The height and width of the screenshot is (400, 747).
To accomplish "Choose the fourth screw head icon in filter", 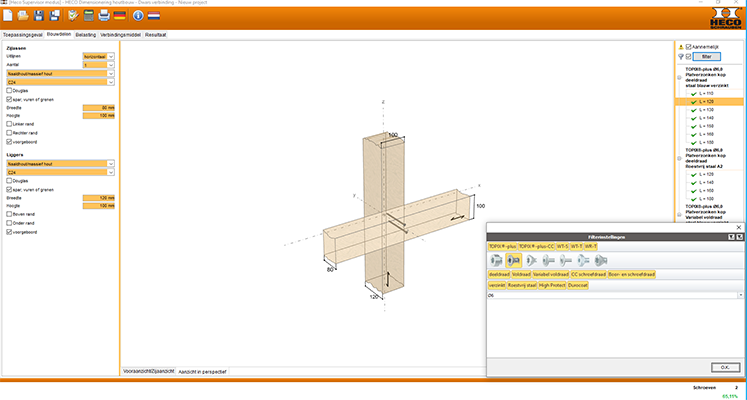I will 548,260.
